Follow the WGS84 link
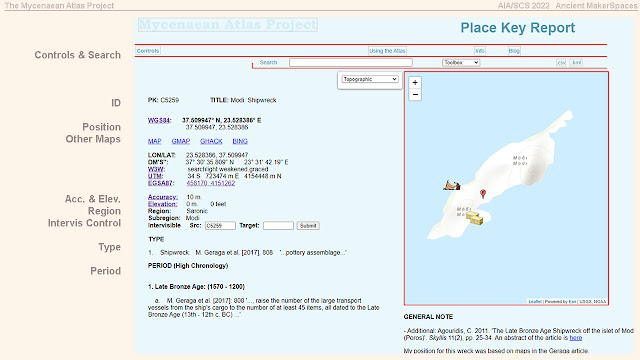 pos(159,120)
